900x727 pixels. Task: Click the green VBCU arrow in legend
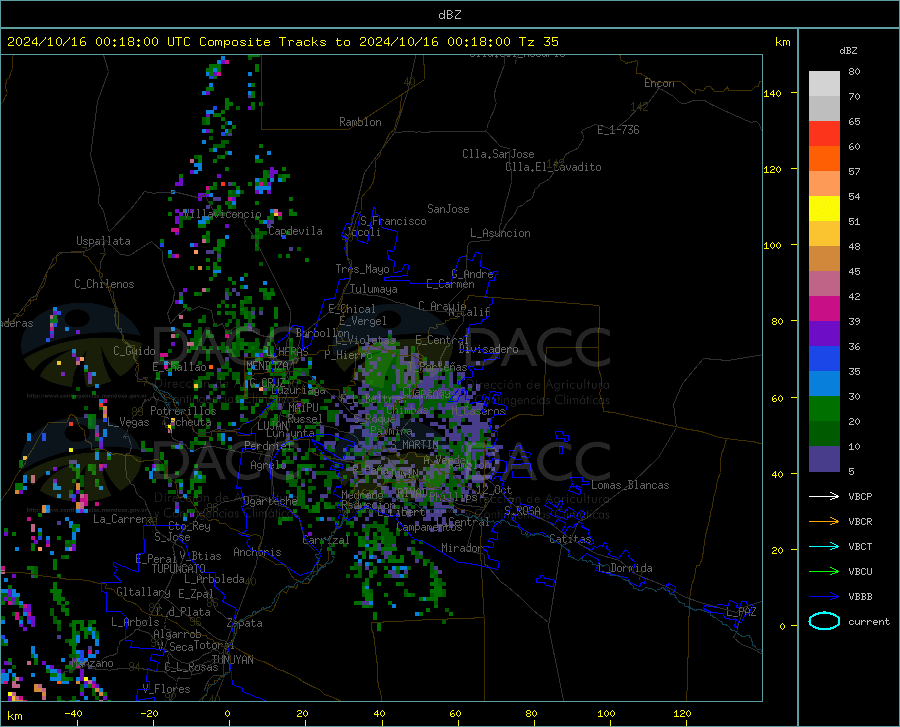click(824, 572)
